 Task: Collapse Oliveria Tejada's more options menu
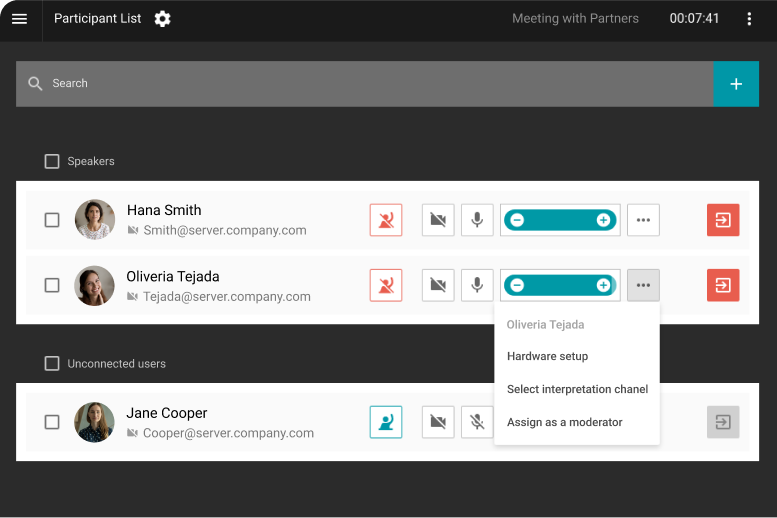643,285
